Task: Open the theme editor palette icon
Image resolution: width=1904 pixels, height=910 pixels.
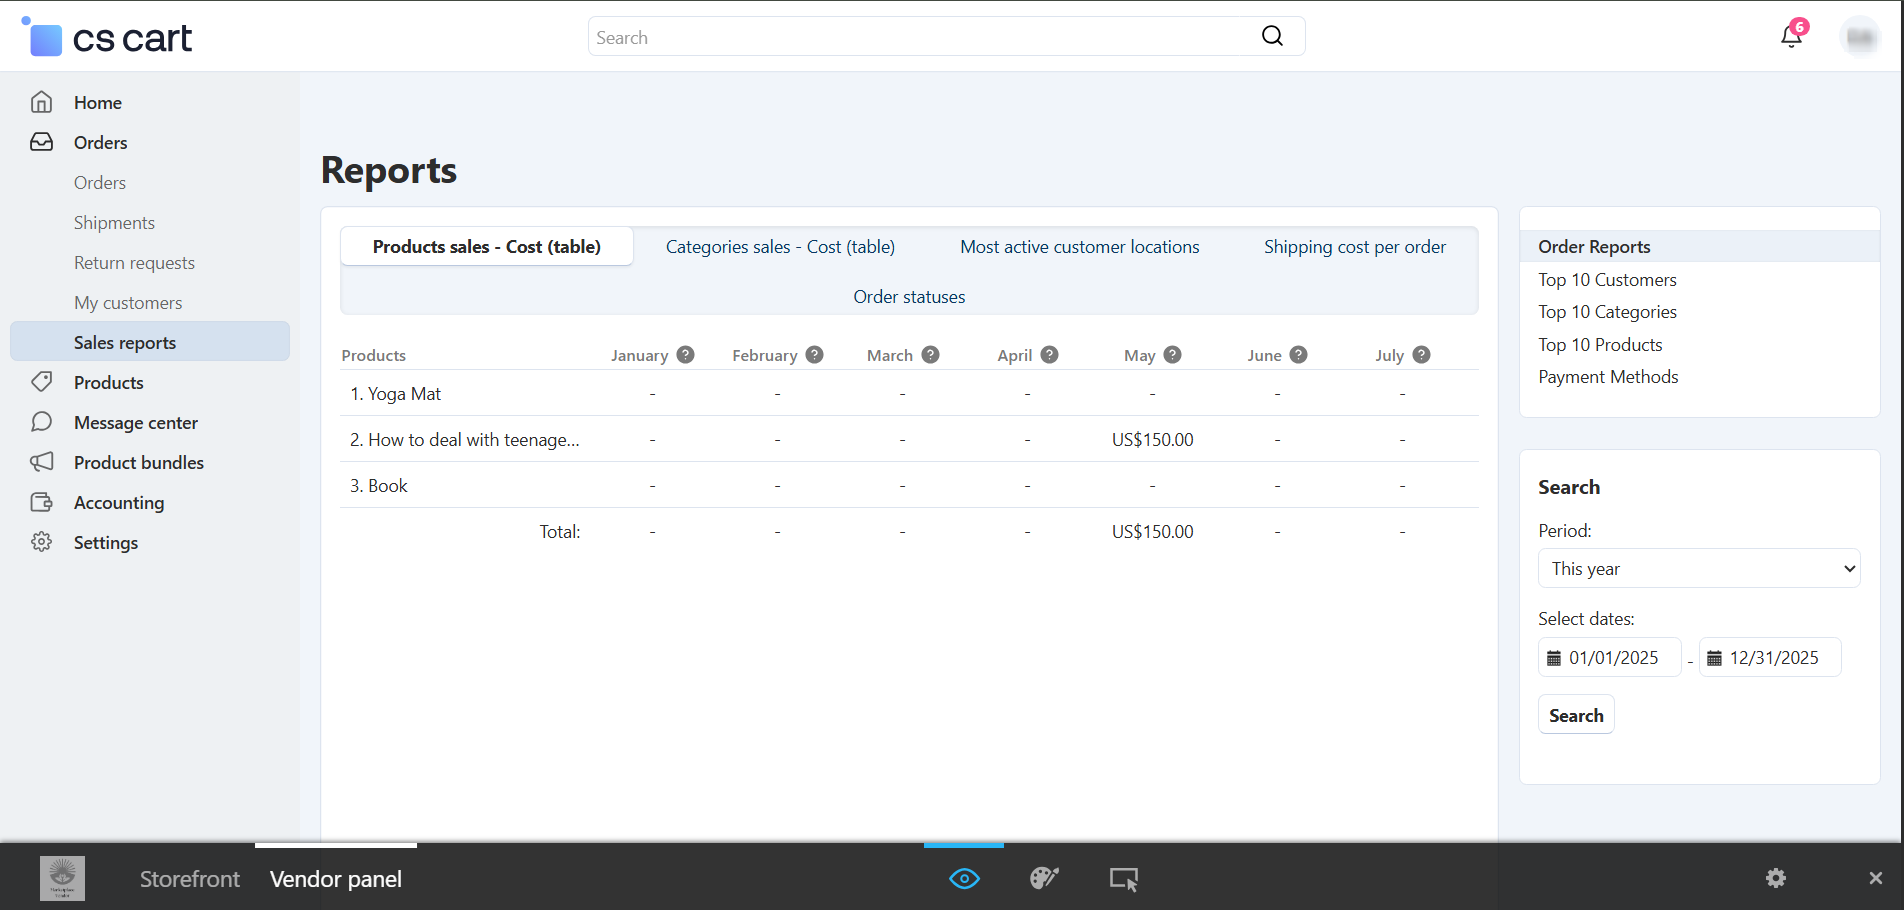Action: 1044,879
